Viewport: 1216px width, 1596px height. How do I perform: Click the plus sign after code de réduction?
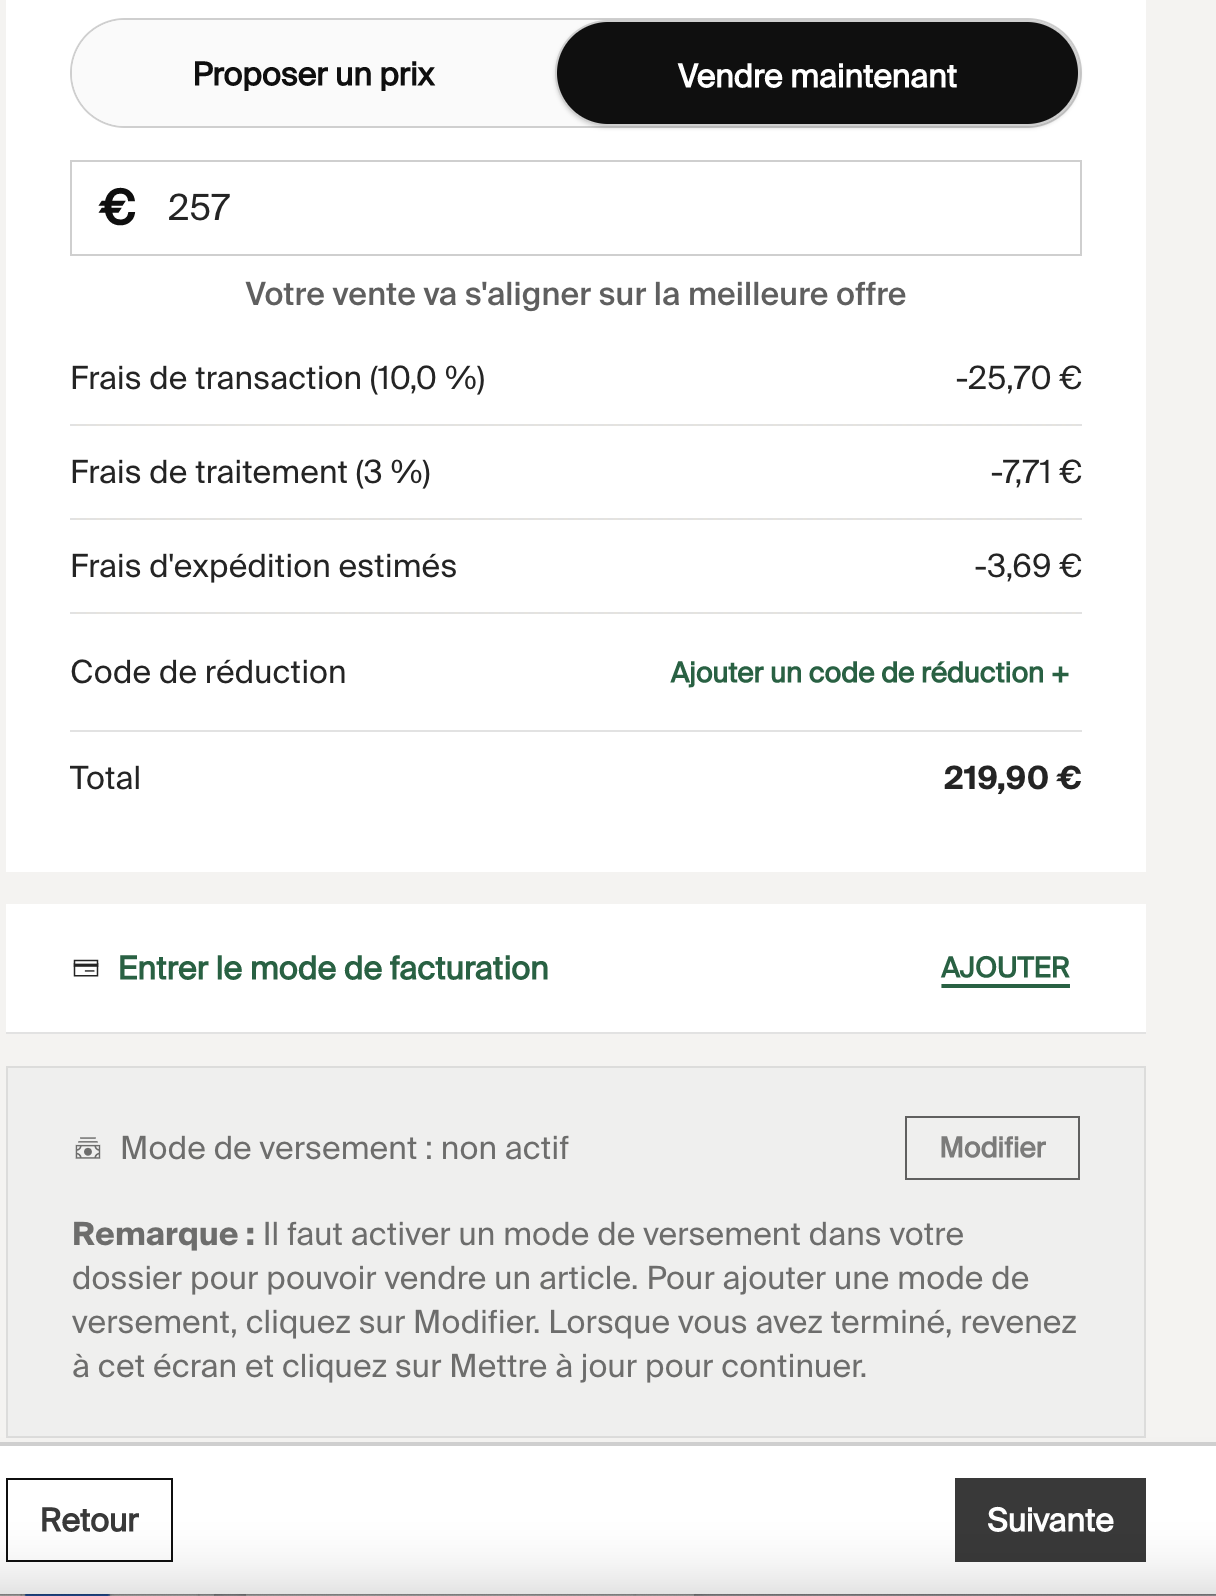pyautogui.click(x=1060, y=673)
